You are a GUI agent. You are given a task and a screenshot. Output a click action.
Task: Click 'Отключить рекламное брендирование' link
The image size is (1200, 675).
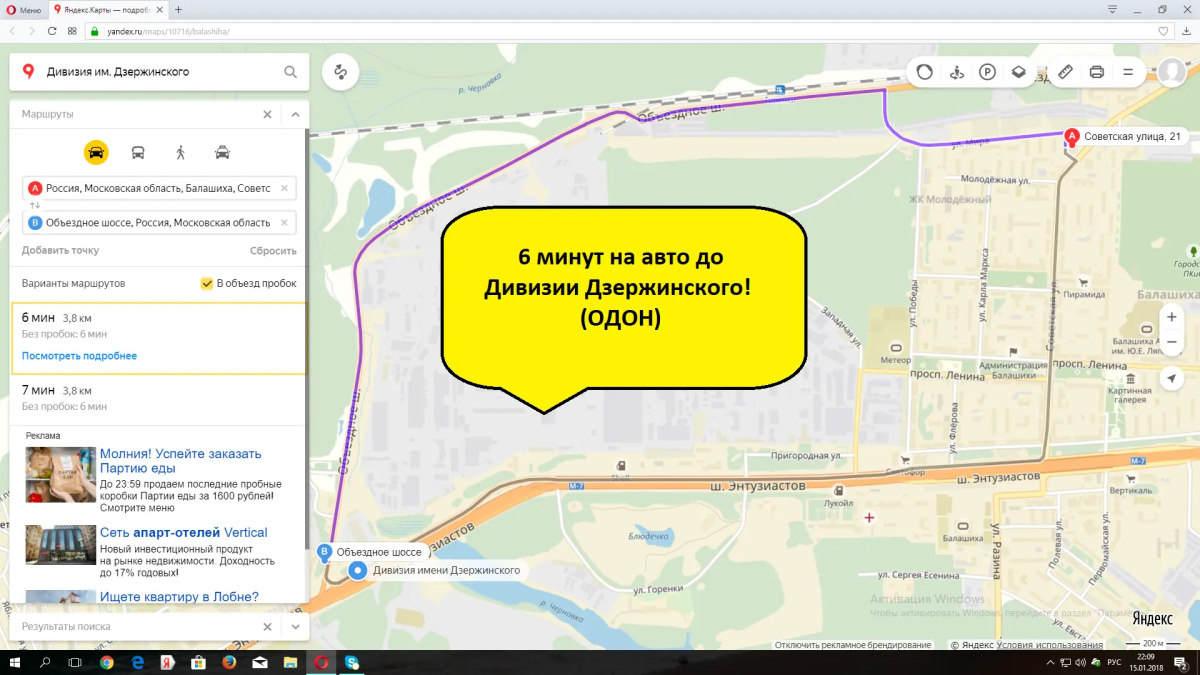(x=852, y=645)
